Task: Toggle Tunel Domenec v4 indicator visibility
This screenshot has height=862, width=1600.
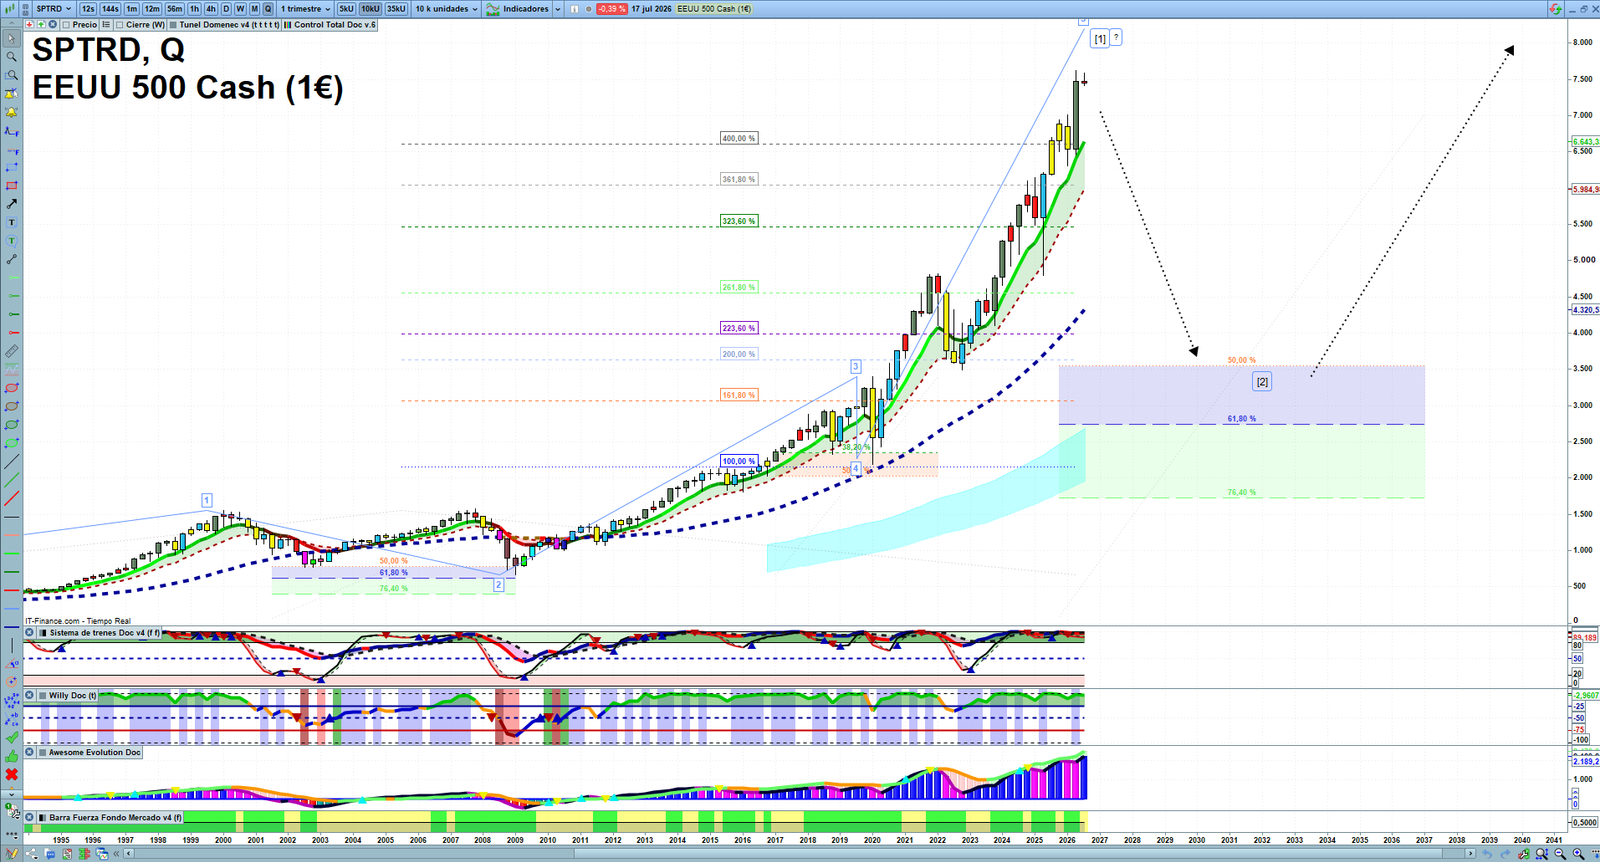Action: pyautogui.click(x=174, y=25)
